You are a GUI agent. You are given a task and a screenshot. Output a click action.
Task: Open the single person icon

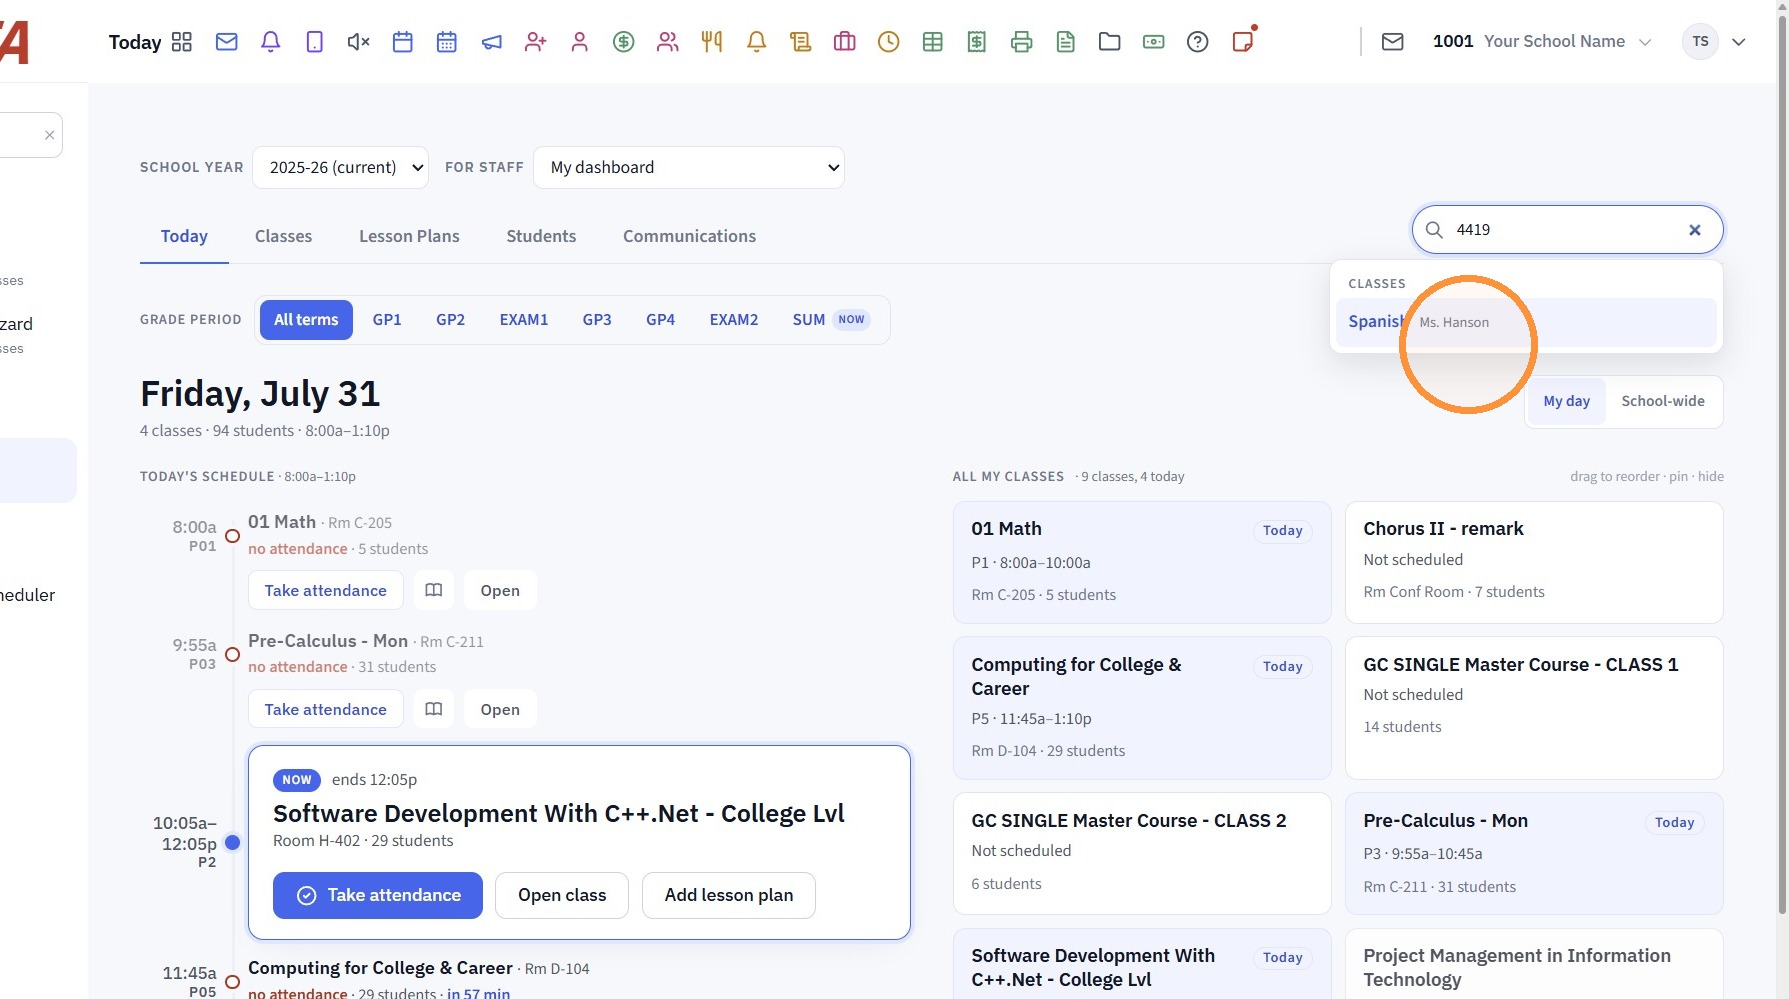coord(579,42)
